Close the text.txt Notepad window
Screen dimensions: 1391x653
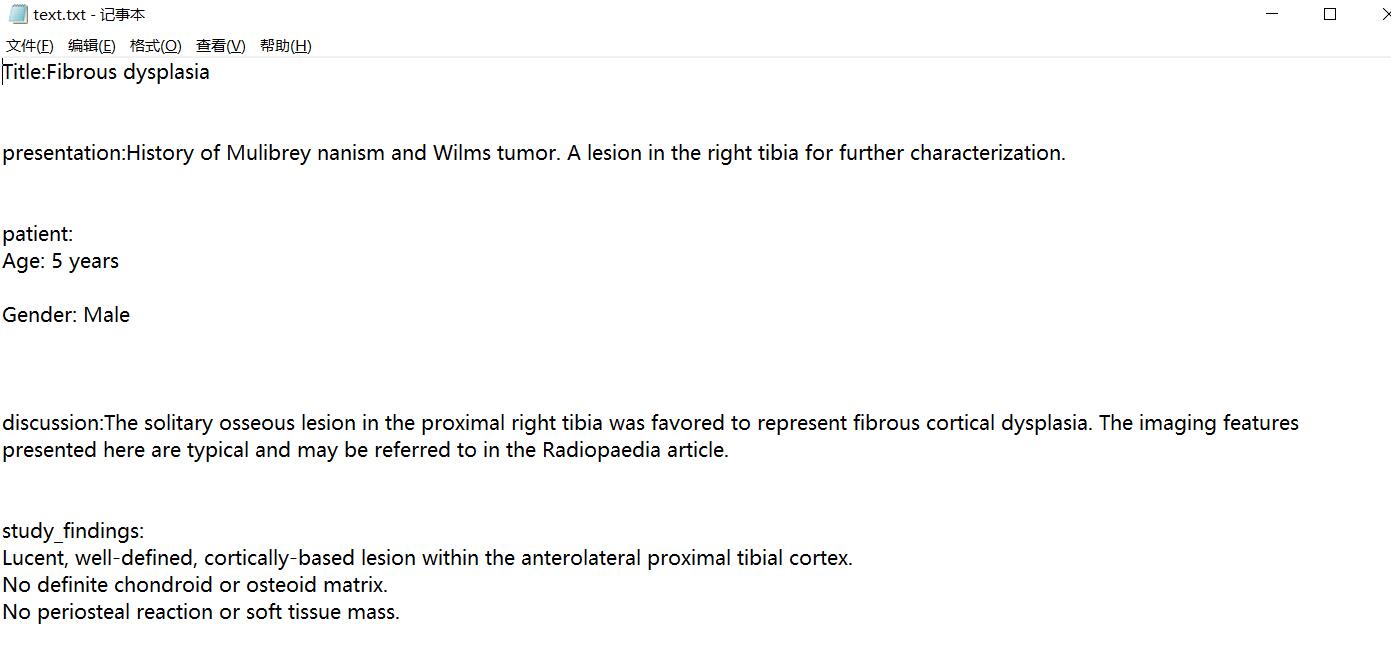pyautogui.click(x=1384, y=14)
